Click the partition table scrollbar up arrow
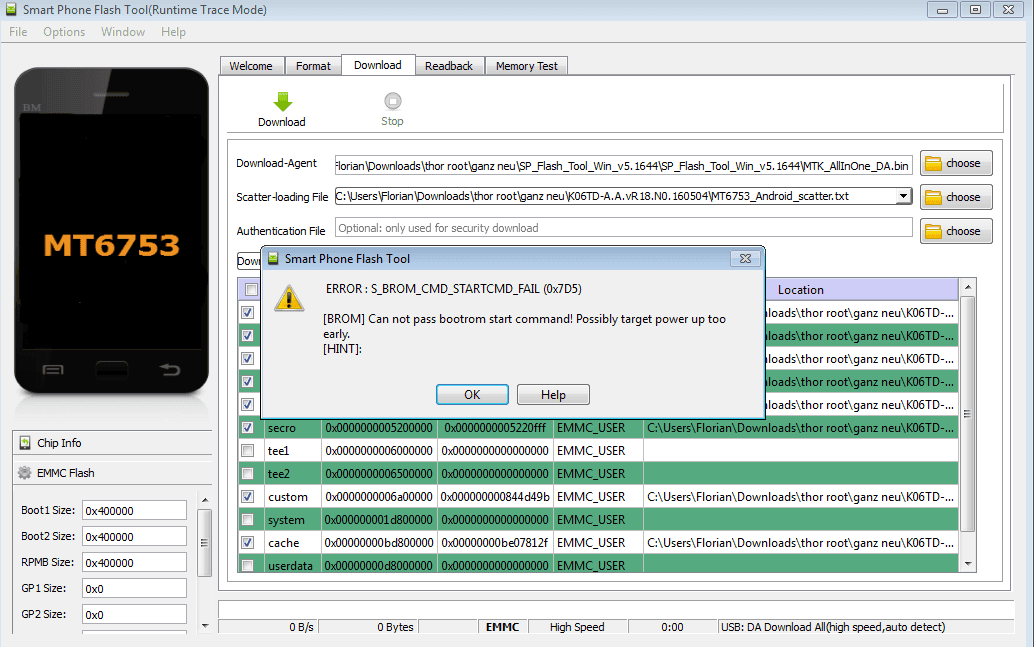The width and height of the screenshot is (1034, 647). (x=967, y=287)
